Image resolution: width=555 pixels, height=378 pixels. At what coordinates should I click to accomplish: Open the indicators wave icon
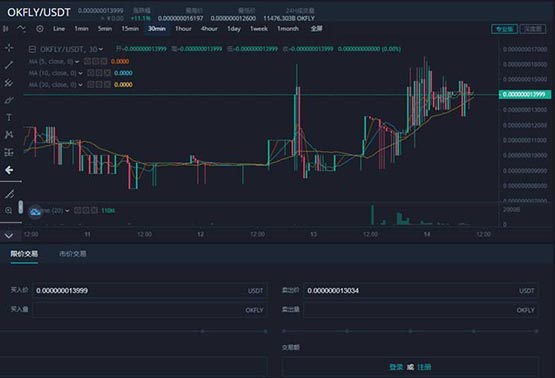click(x=21, y=29)
